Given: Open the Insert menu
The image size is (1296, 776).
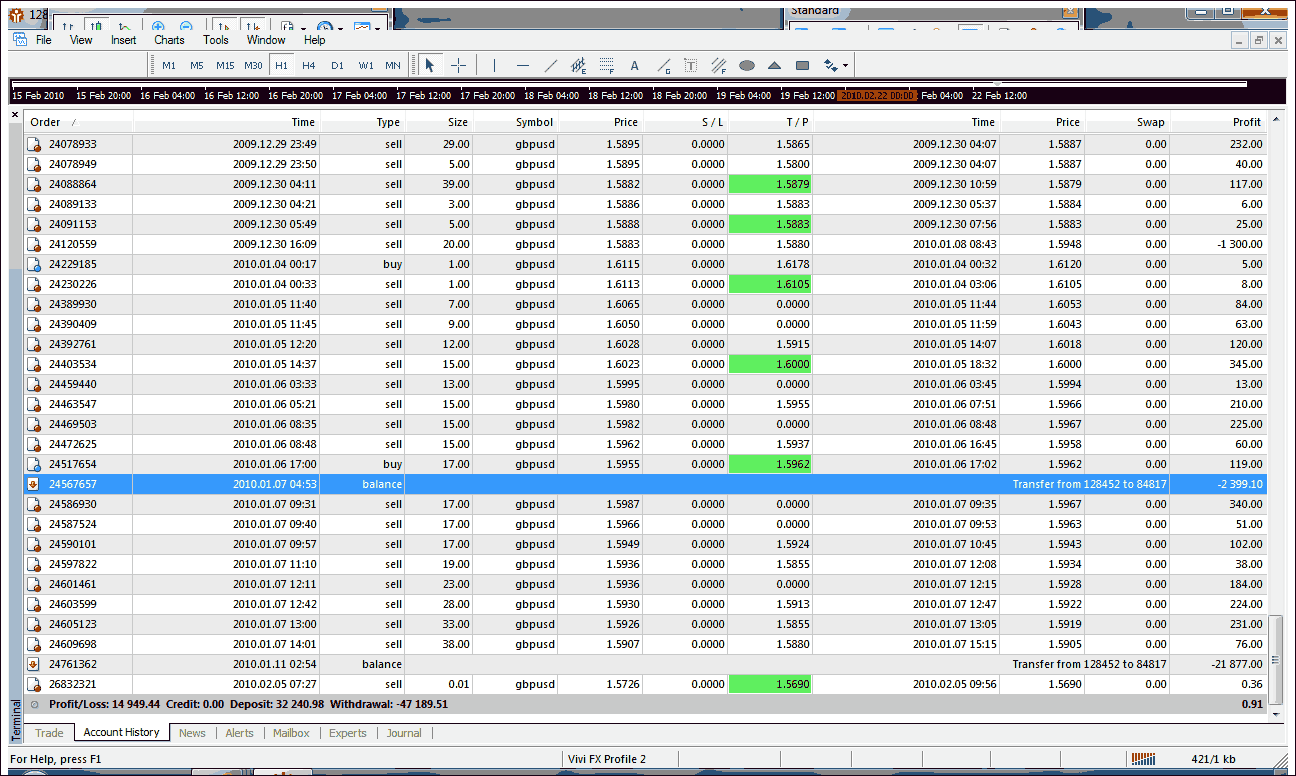Looking at the screenshot, I should click(124, 40).
